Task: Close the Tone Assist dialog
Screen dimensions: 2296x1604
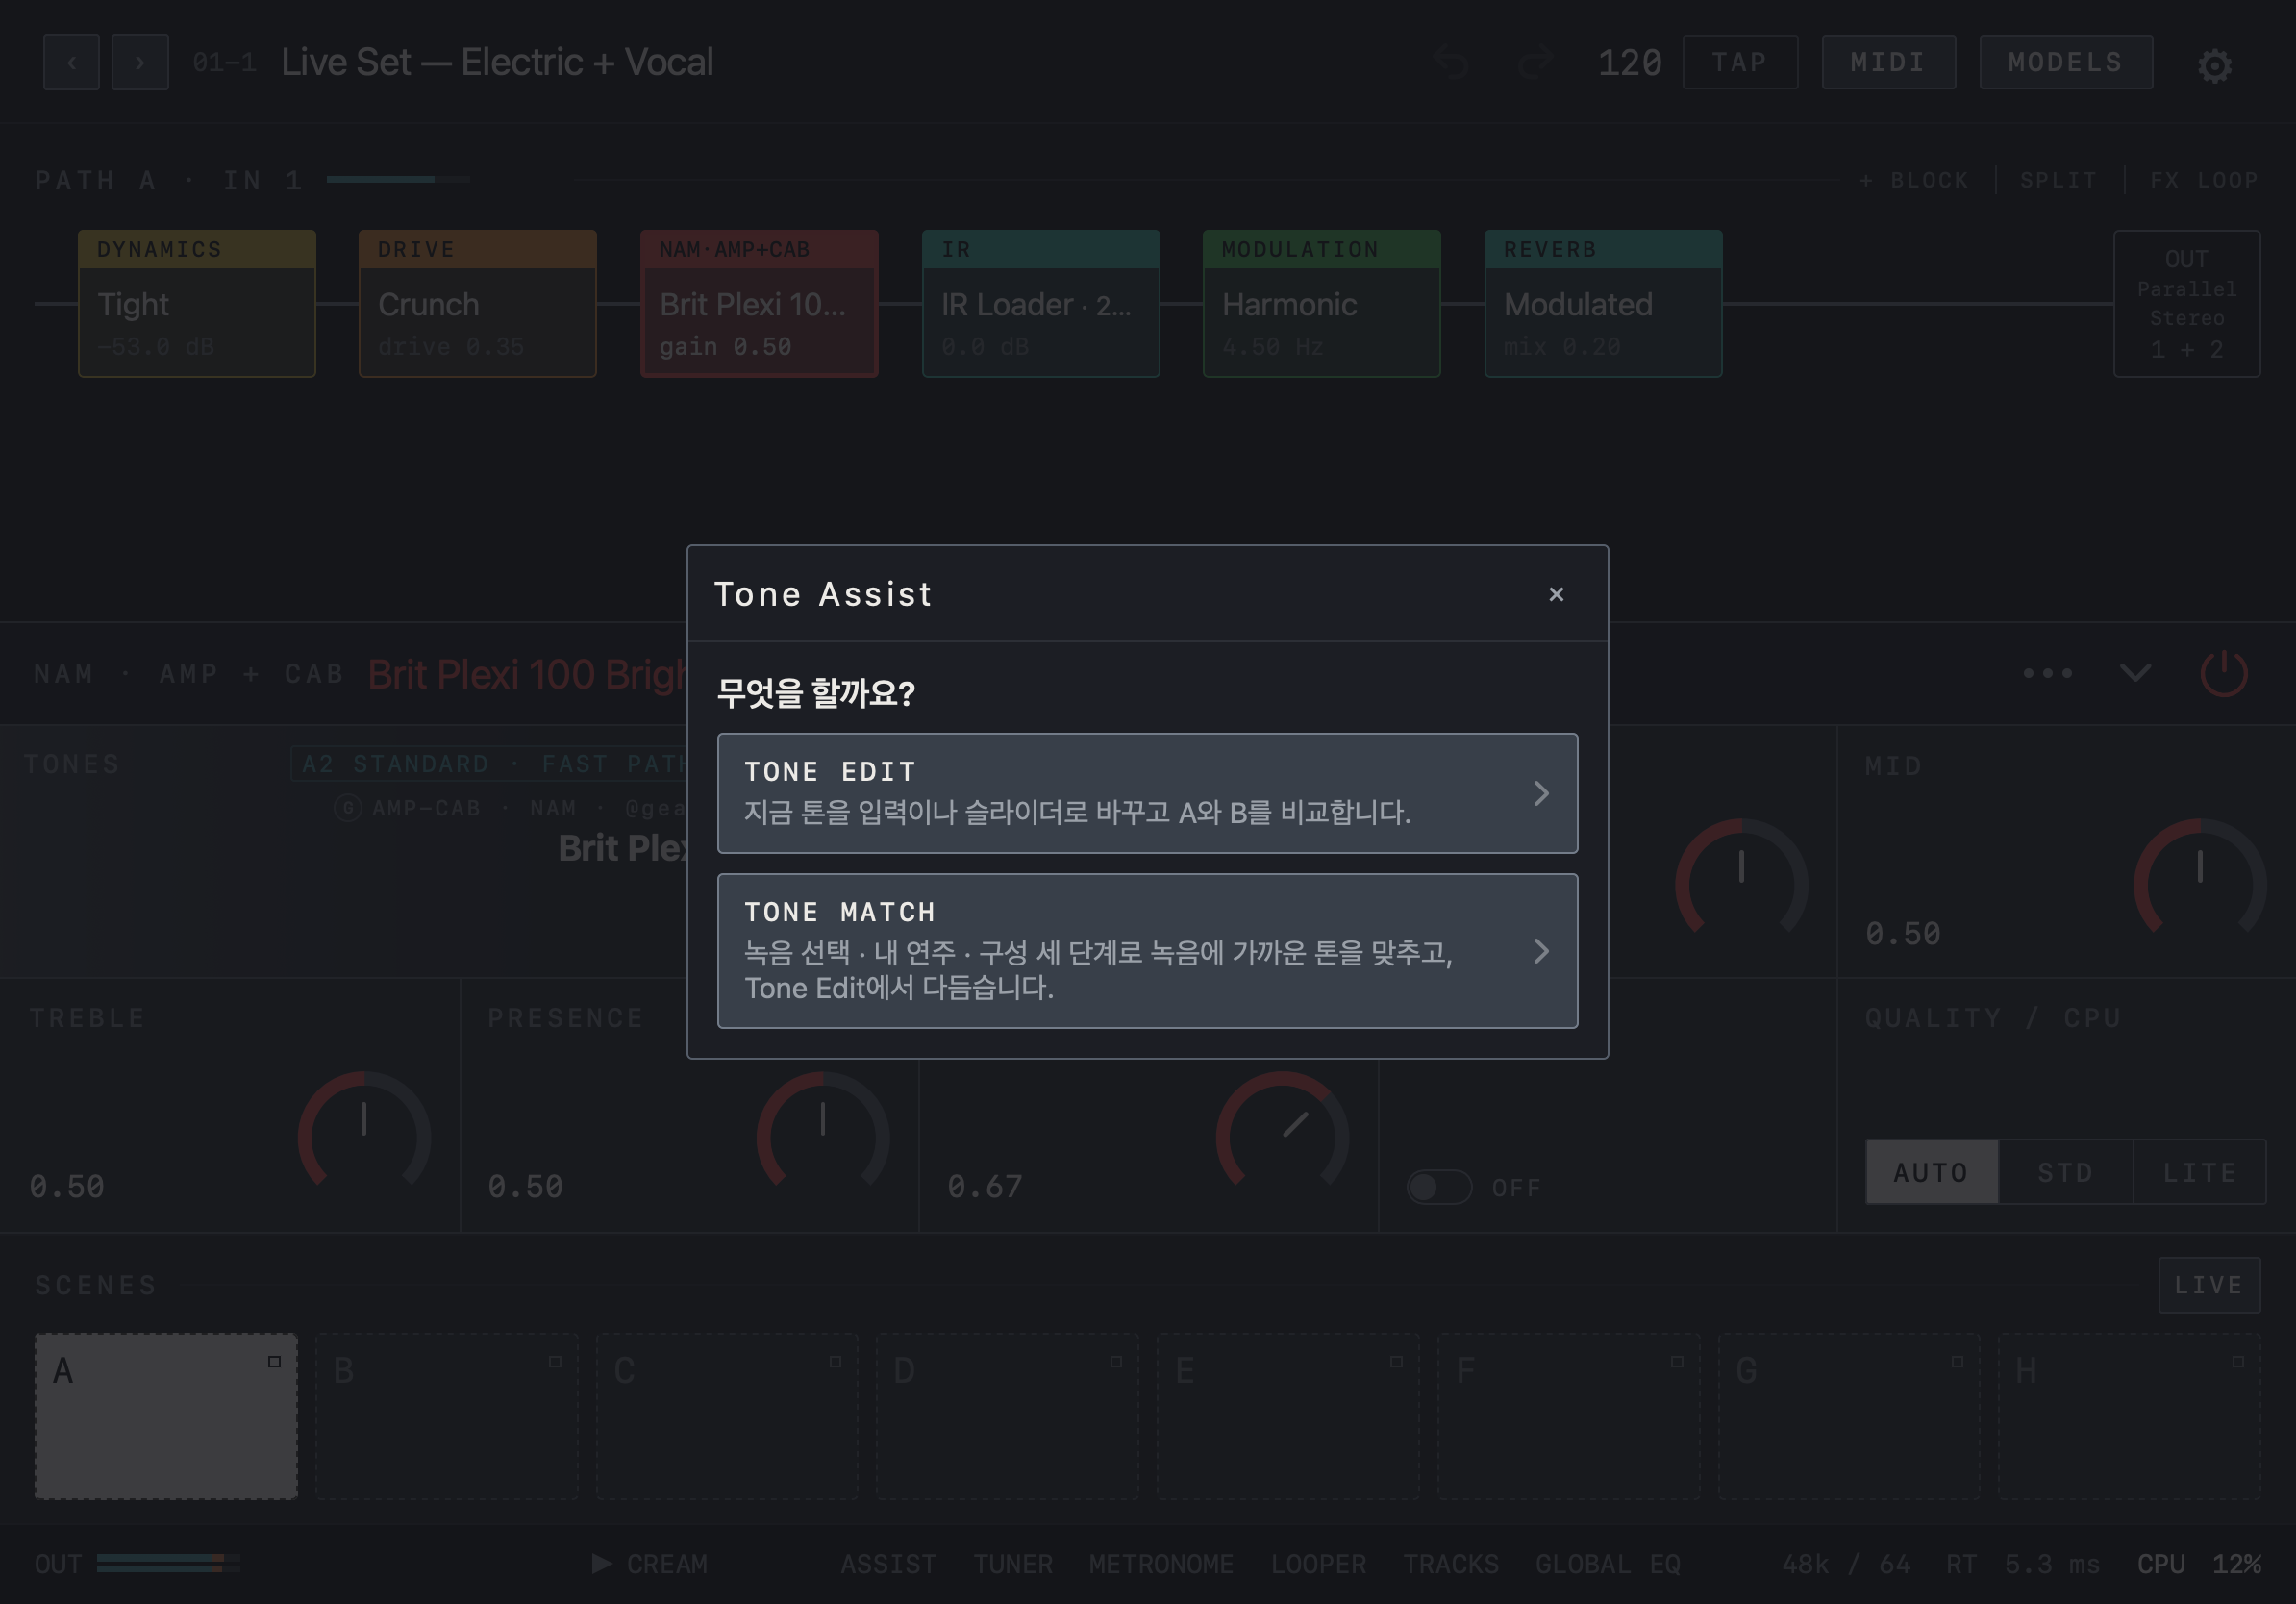Action: point(1556,594)
